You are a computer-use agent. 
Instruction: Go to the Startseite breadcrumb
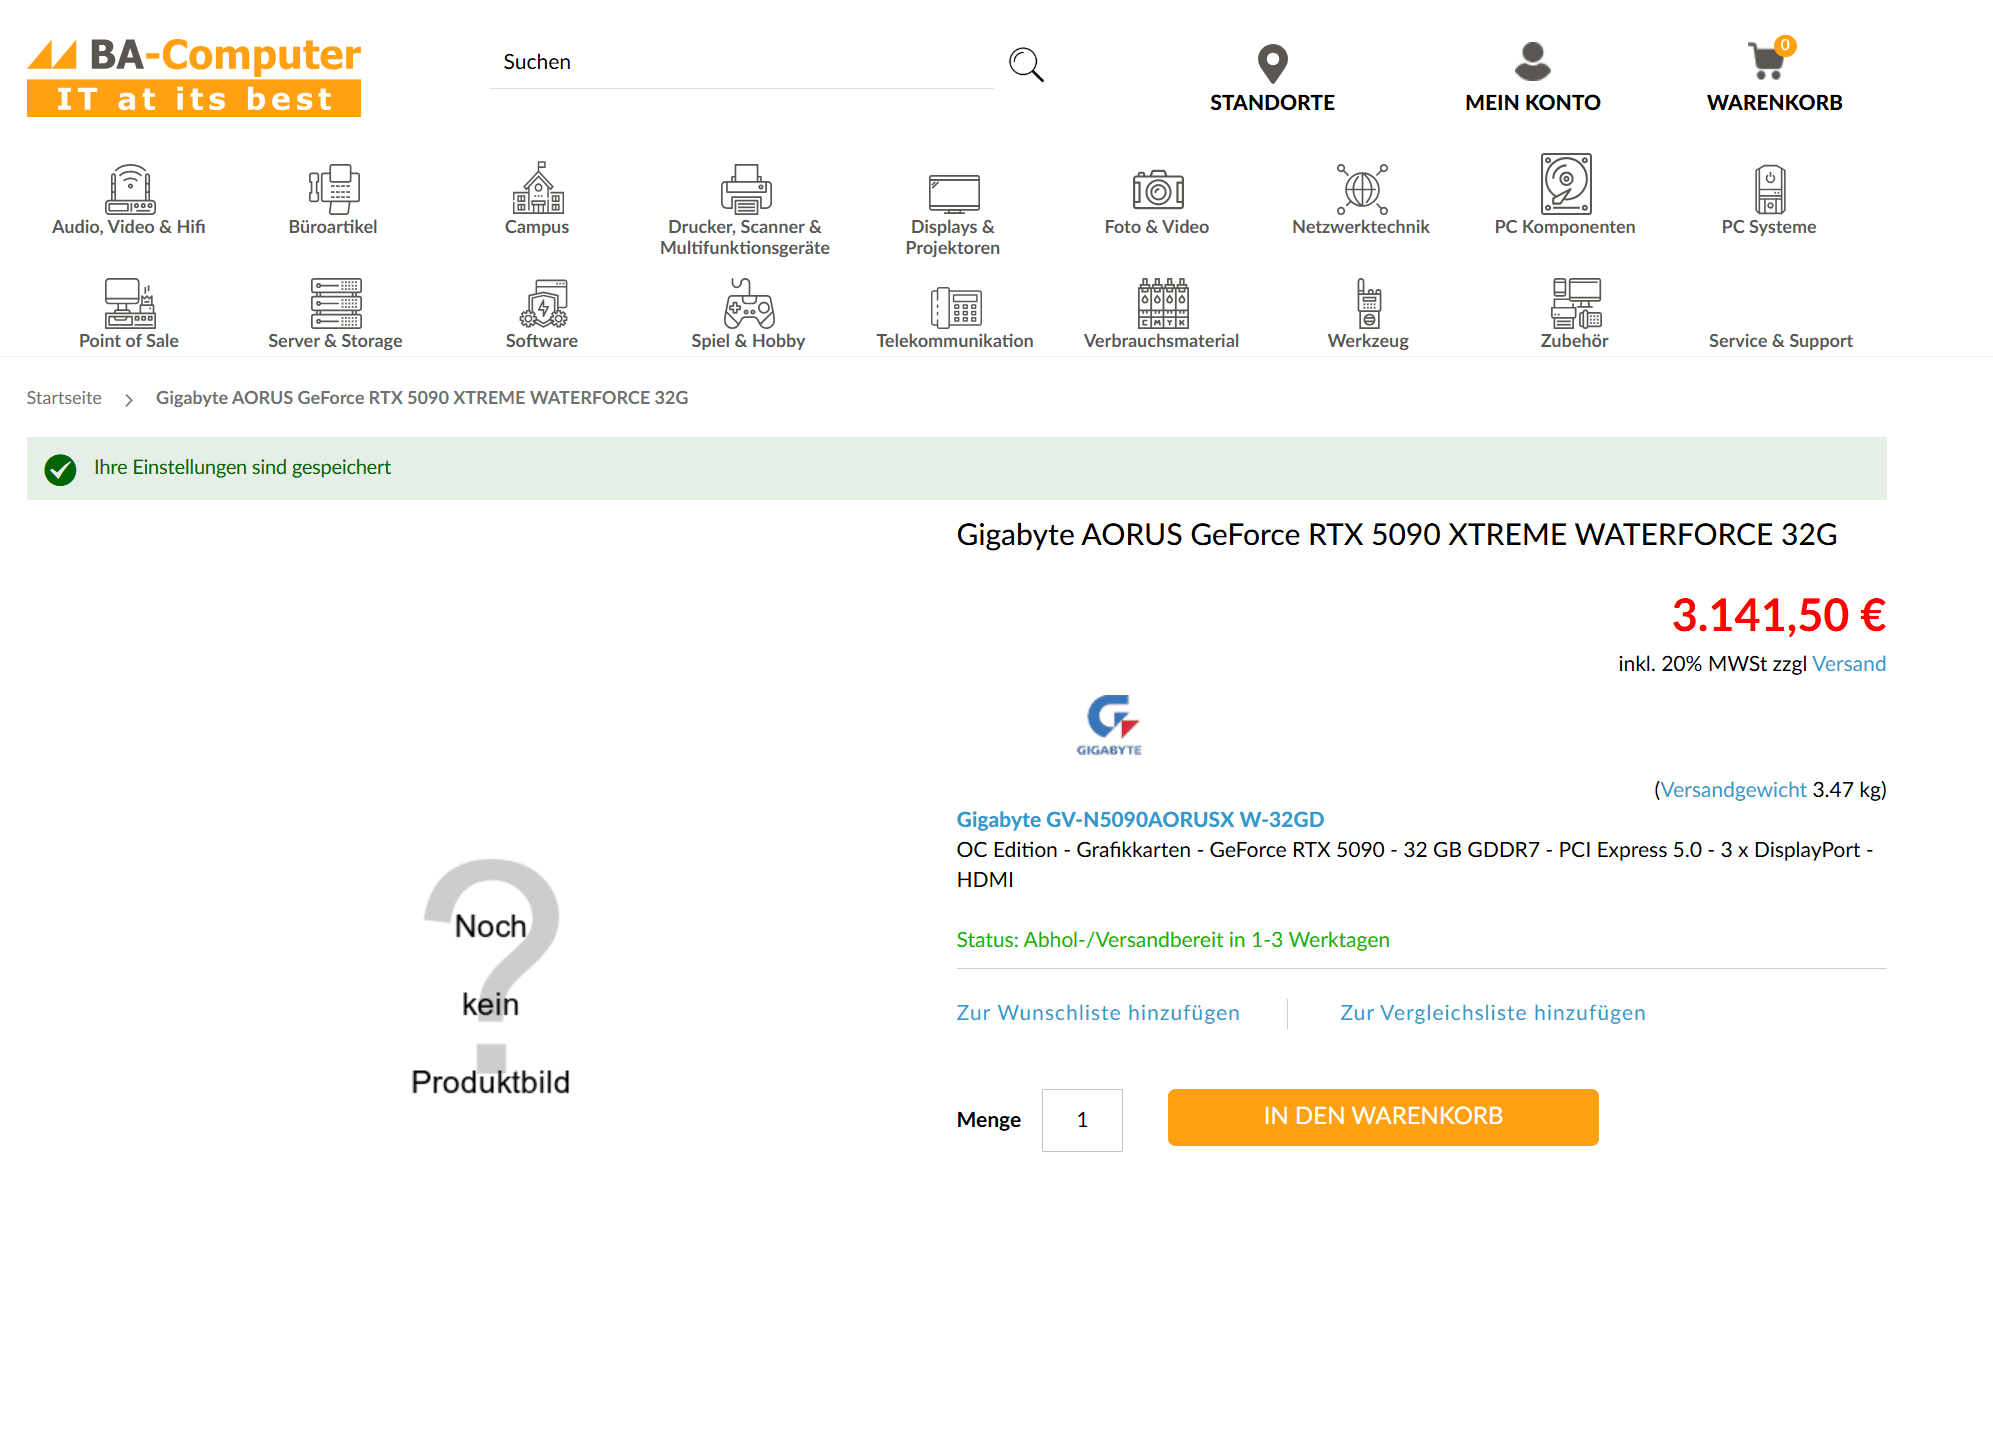point(64,398)
